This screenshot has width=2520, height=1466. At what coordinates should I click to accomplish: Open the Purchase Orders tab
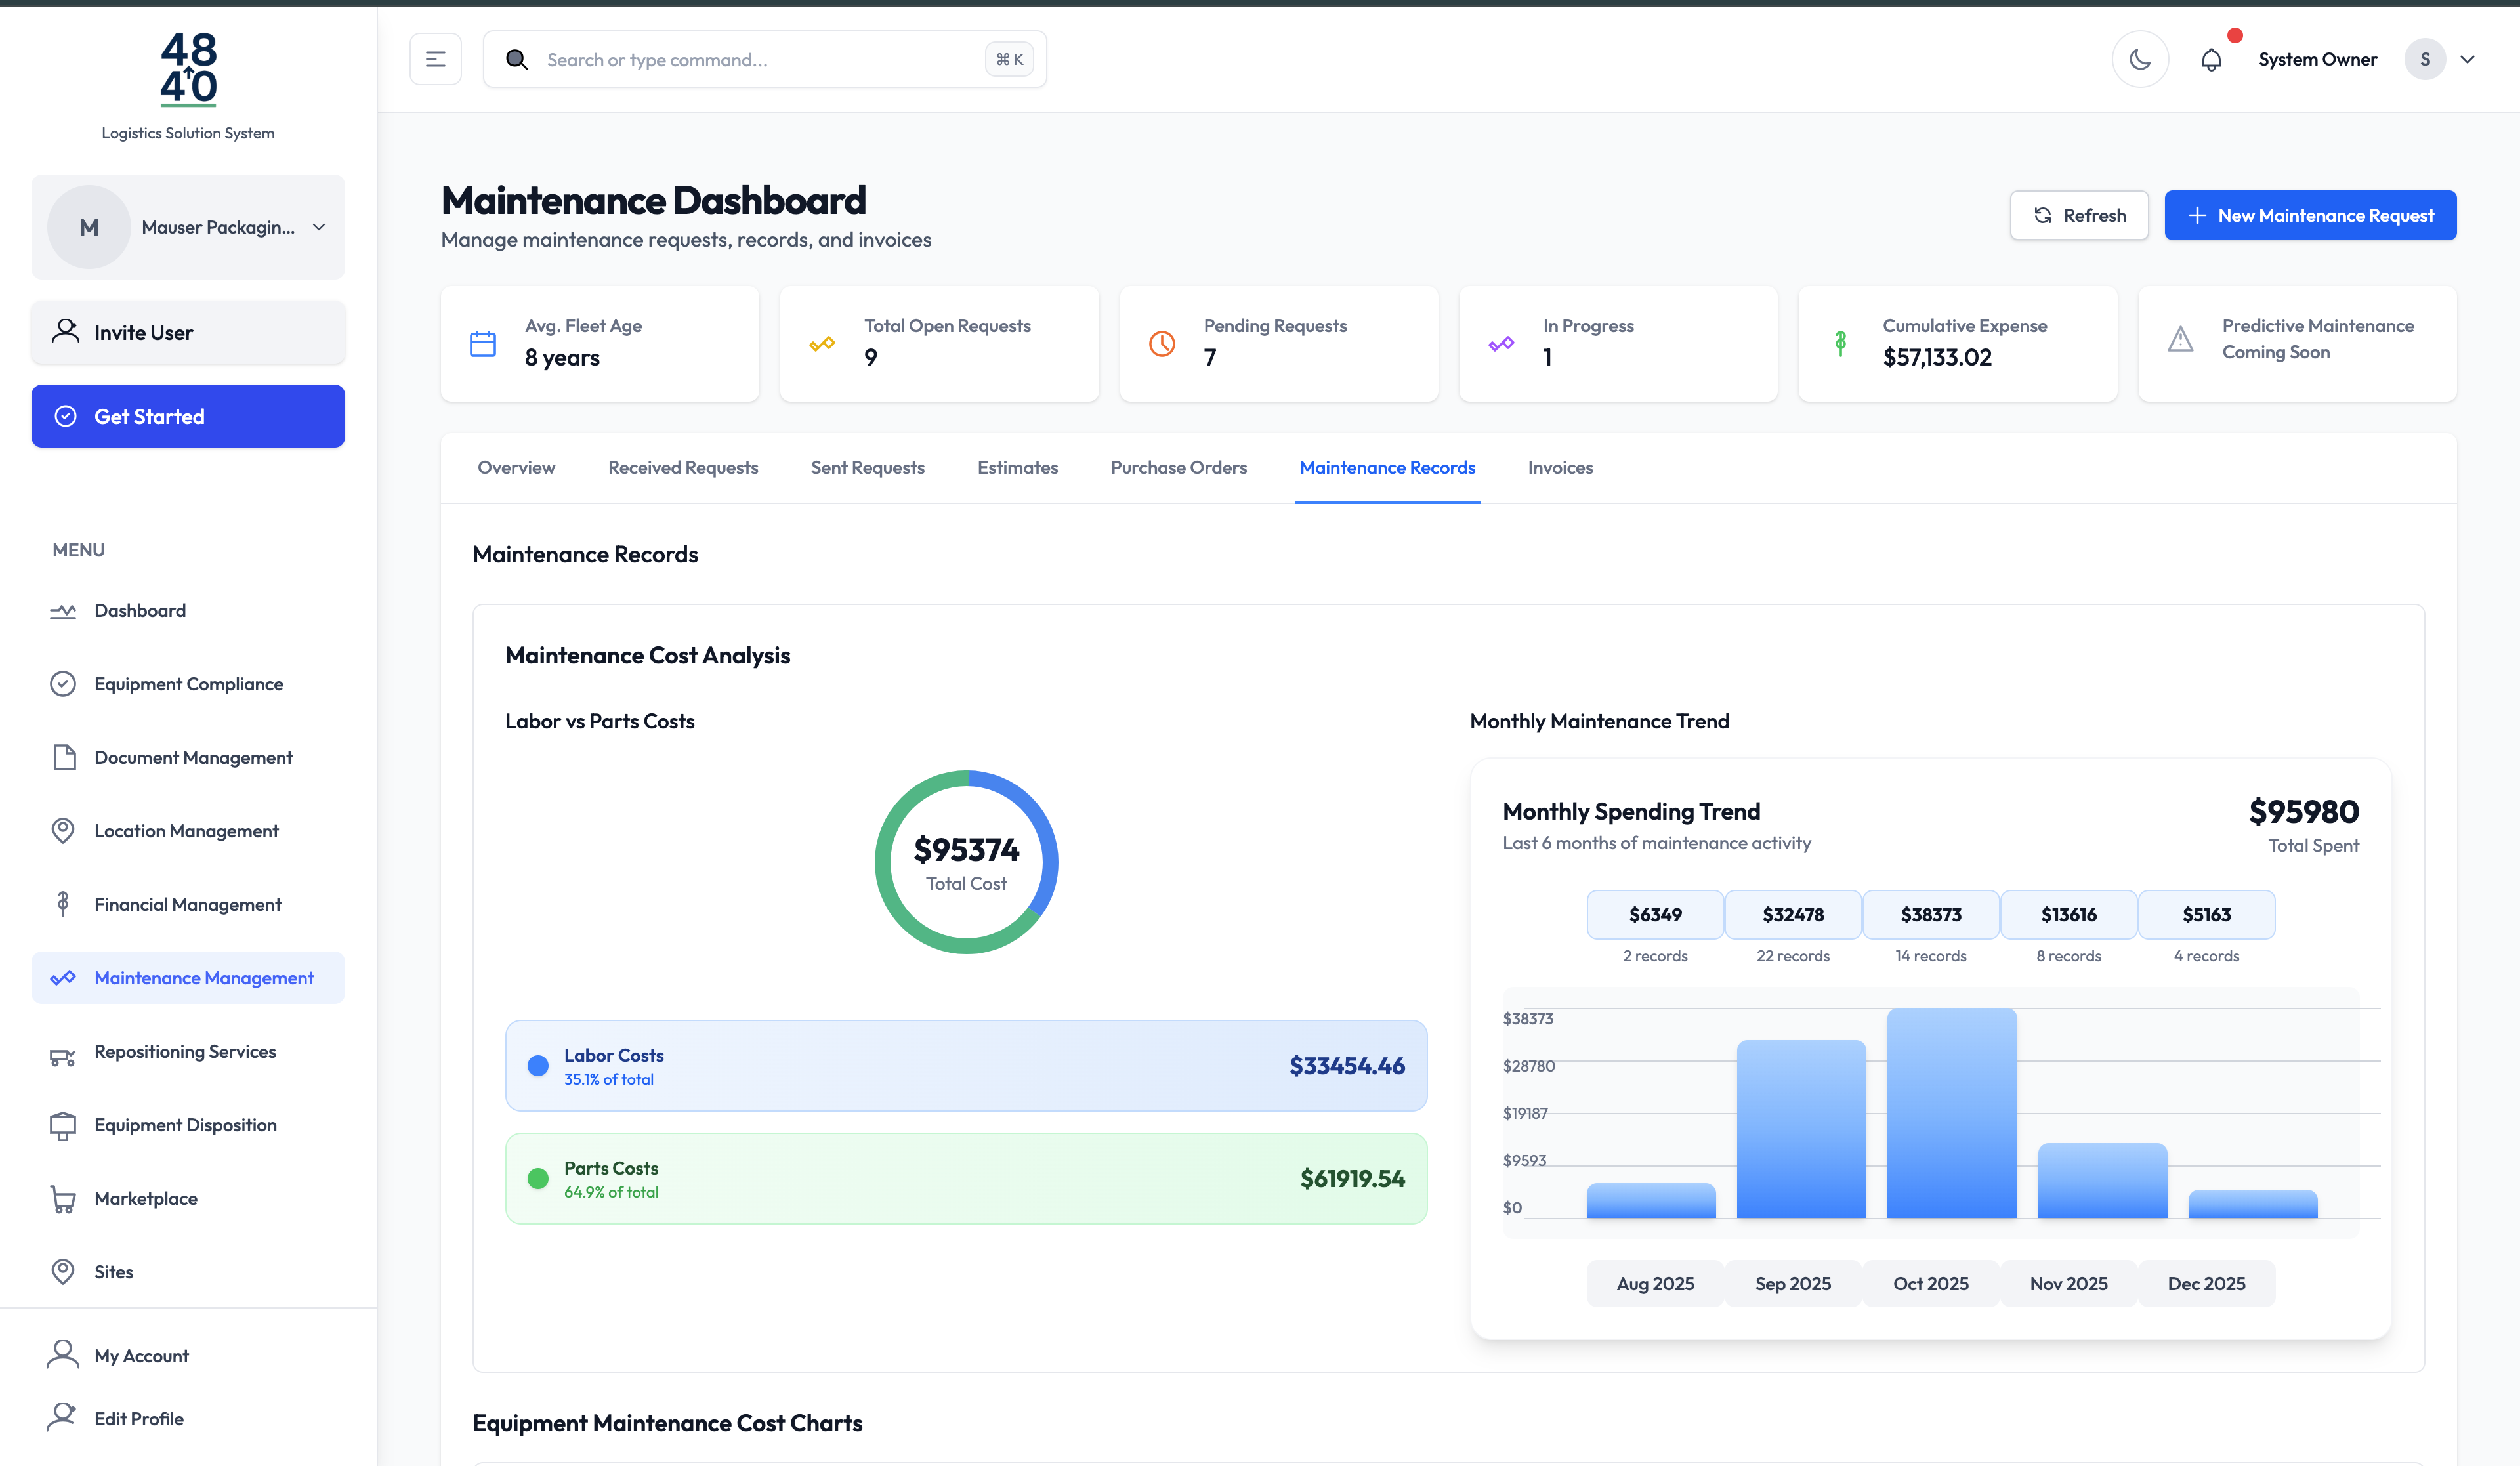(1178, 467)
